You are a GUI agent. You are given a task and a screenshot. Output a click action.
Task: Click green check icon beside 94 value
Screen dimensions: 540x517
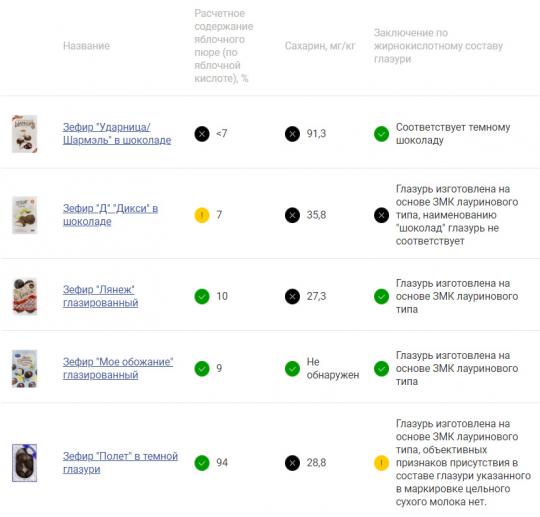point(202,463)
